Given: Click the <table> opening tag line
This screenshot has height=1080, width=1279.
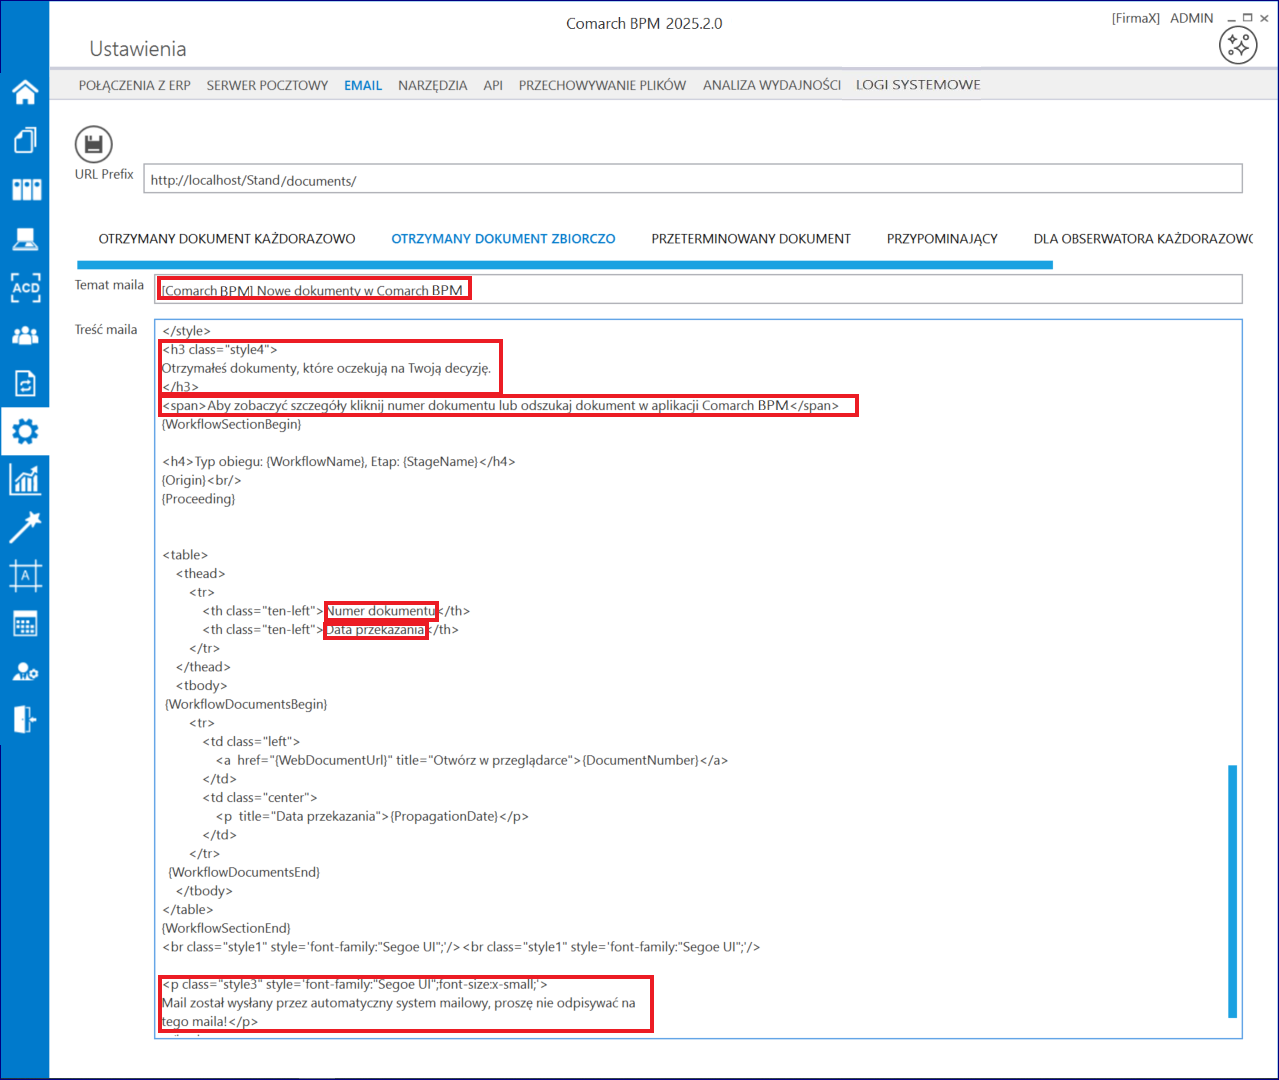Looking at the screenshot, I should (x=185, y=555).
